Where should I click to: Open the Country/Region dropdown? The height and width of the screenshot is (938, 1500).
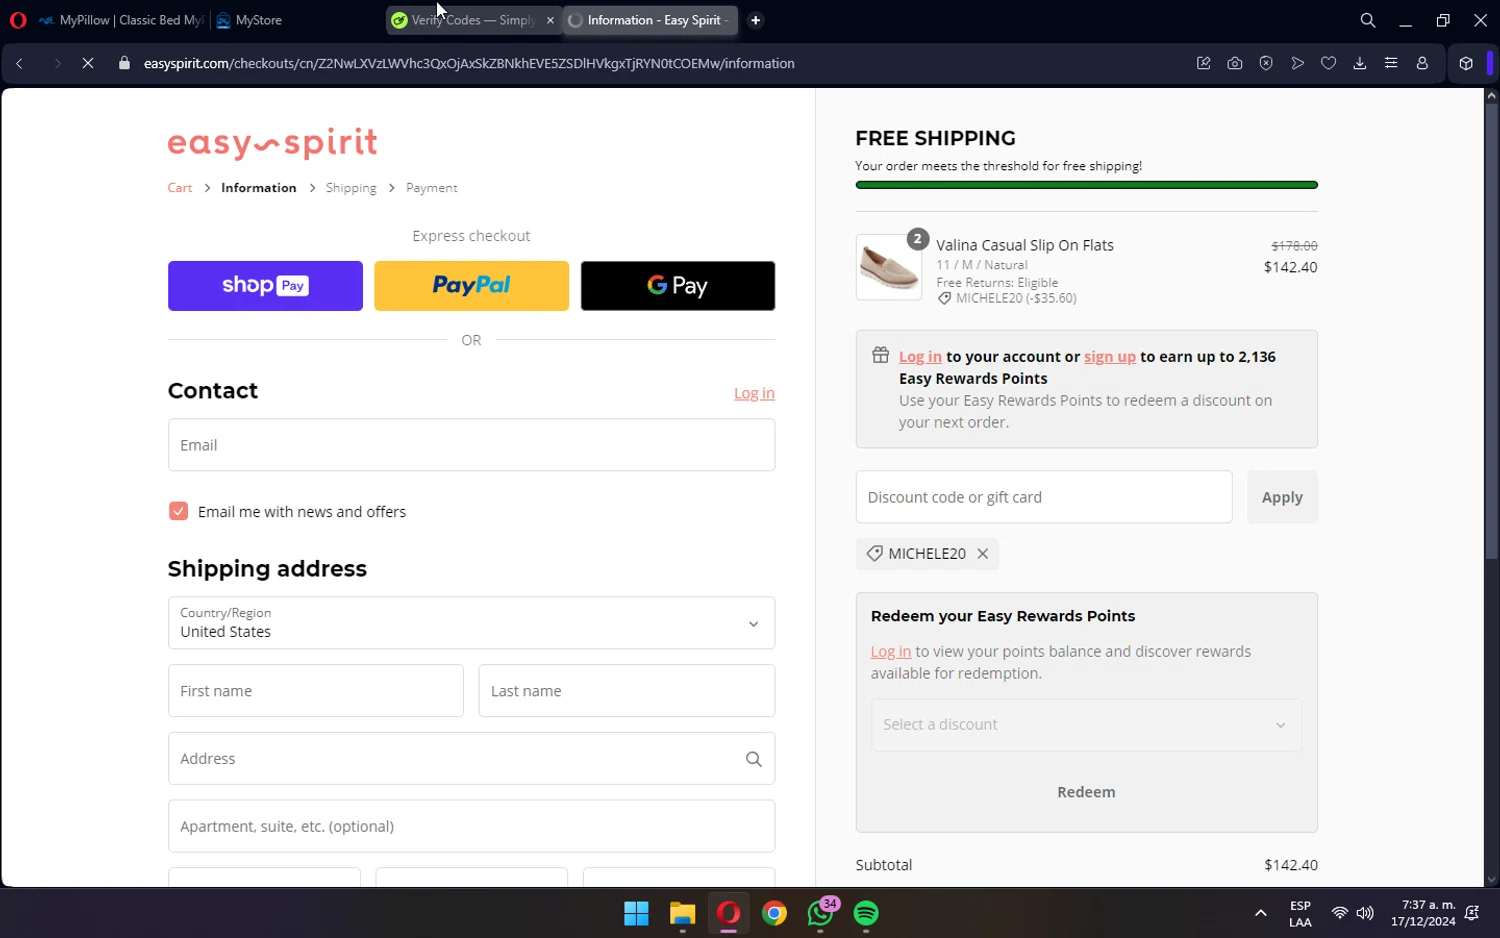471,623
